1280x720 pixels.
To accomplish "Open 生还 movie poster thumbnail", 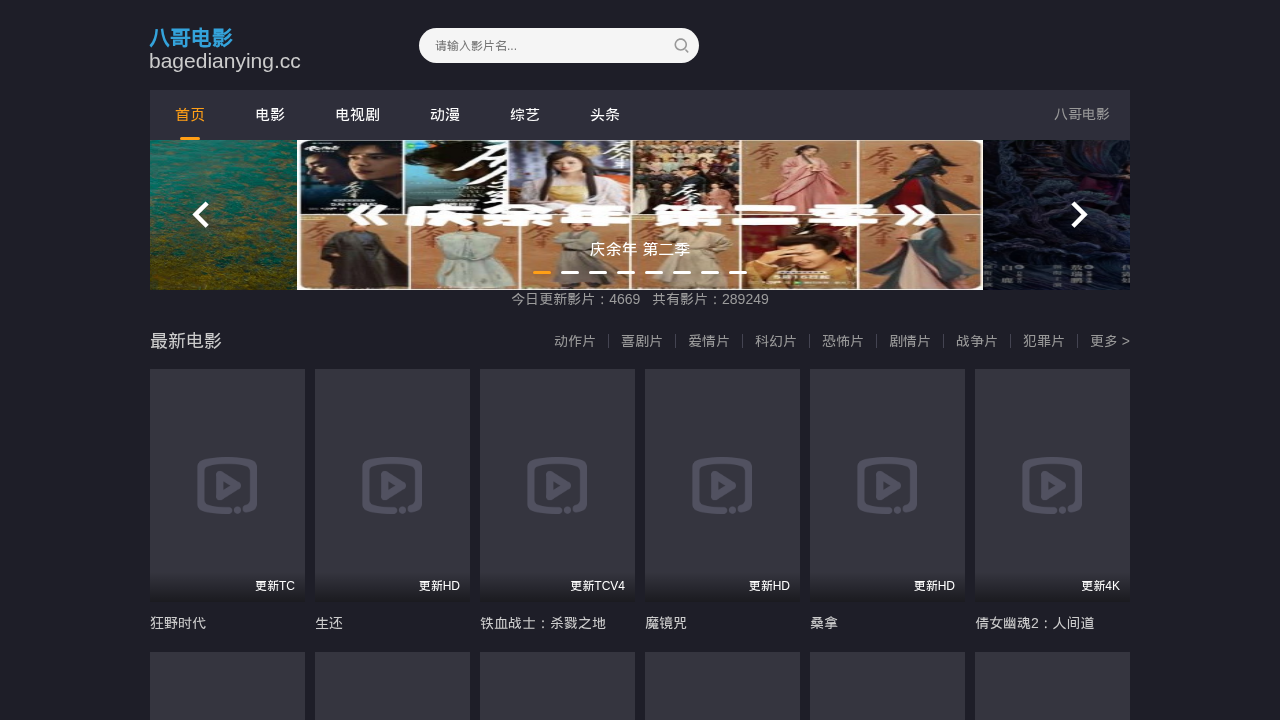I will coord(392,484).
